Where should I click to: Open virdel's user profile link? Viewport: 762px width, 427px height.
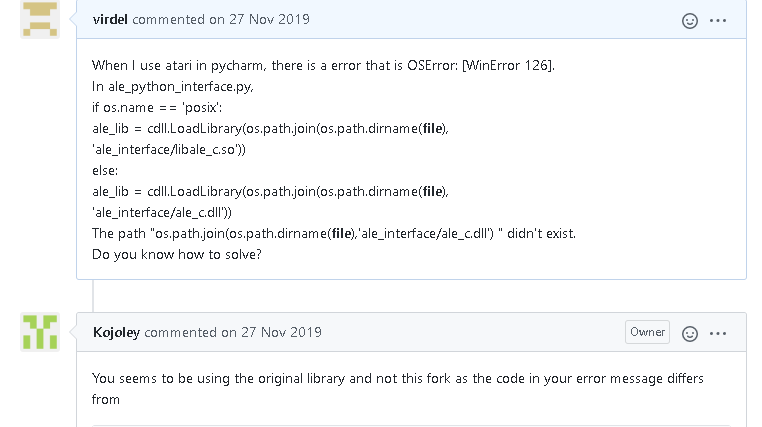pos(110,19)
